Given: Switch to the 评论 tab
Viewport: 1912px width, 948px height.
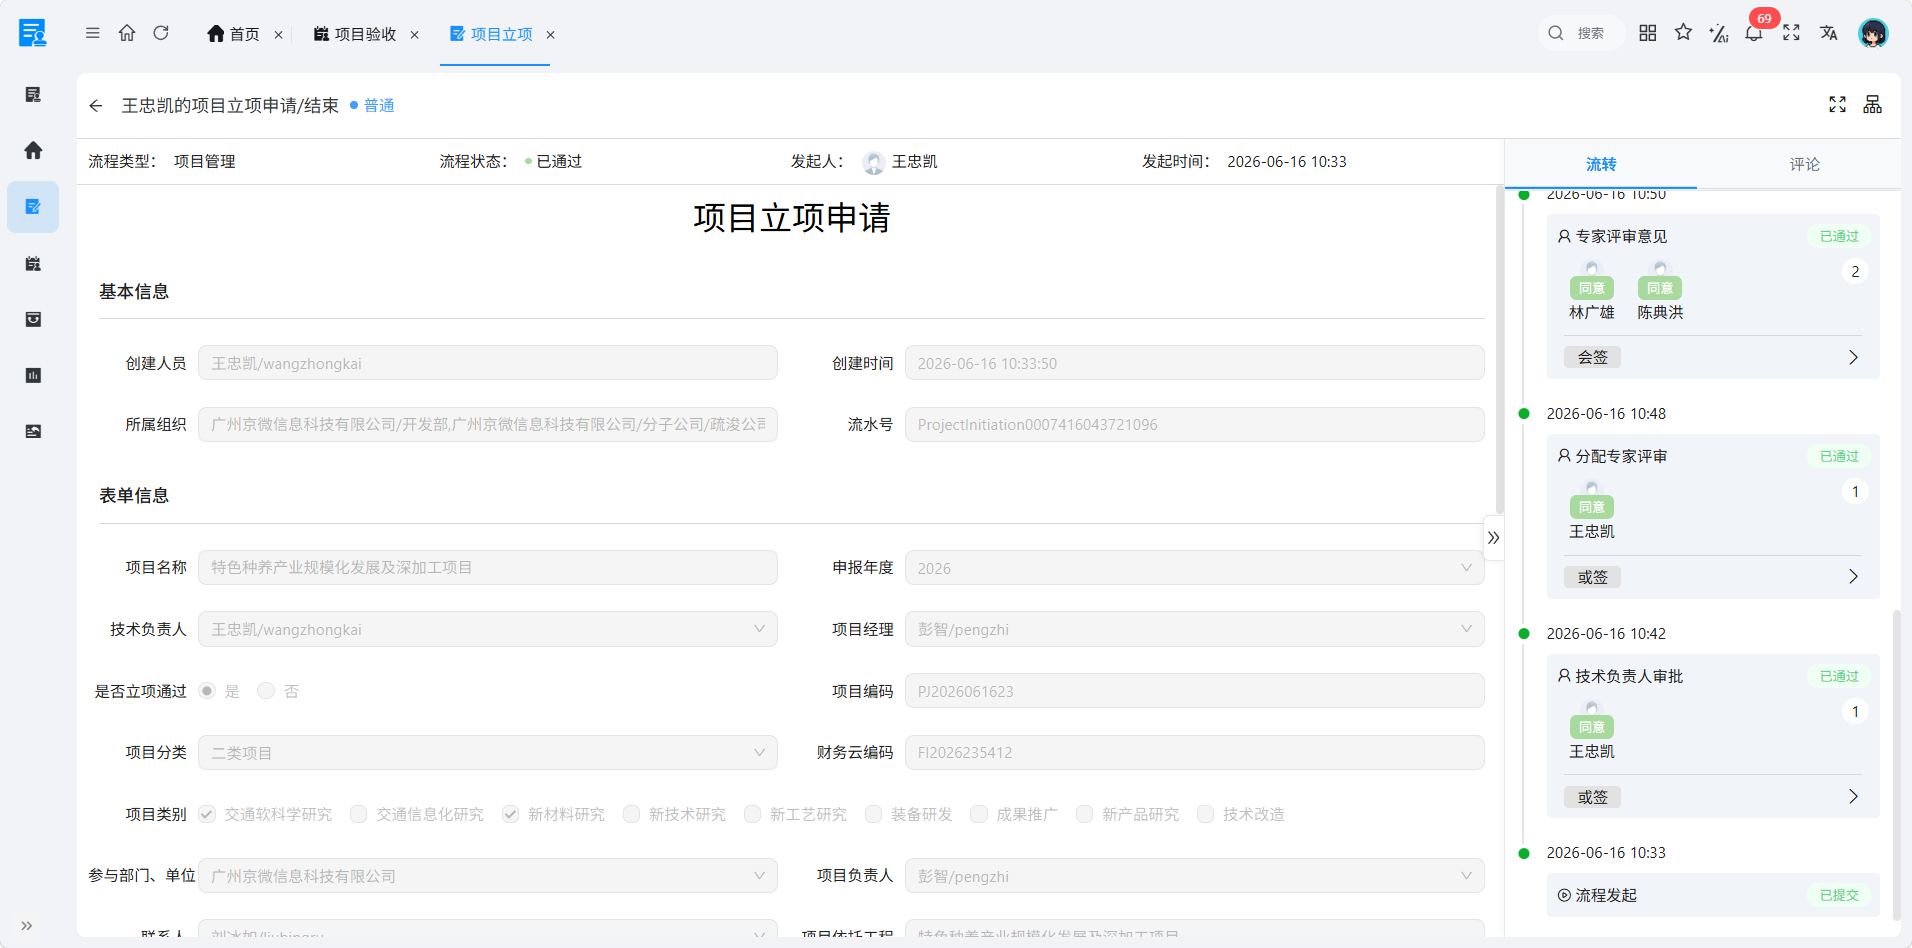Looking at the screenshot, I should [1804, 164].
